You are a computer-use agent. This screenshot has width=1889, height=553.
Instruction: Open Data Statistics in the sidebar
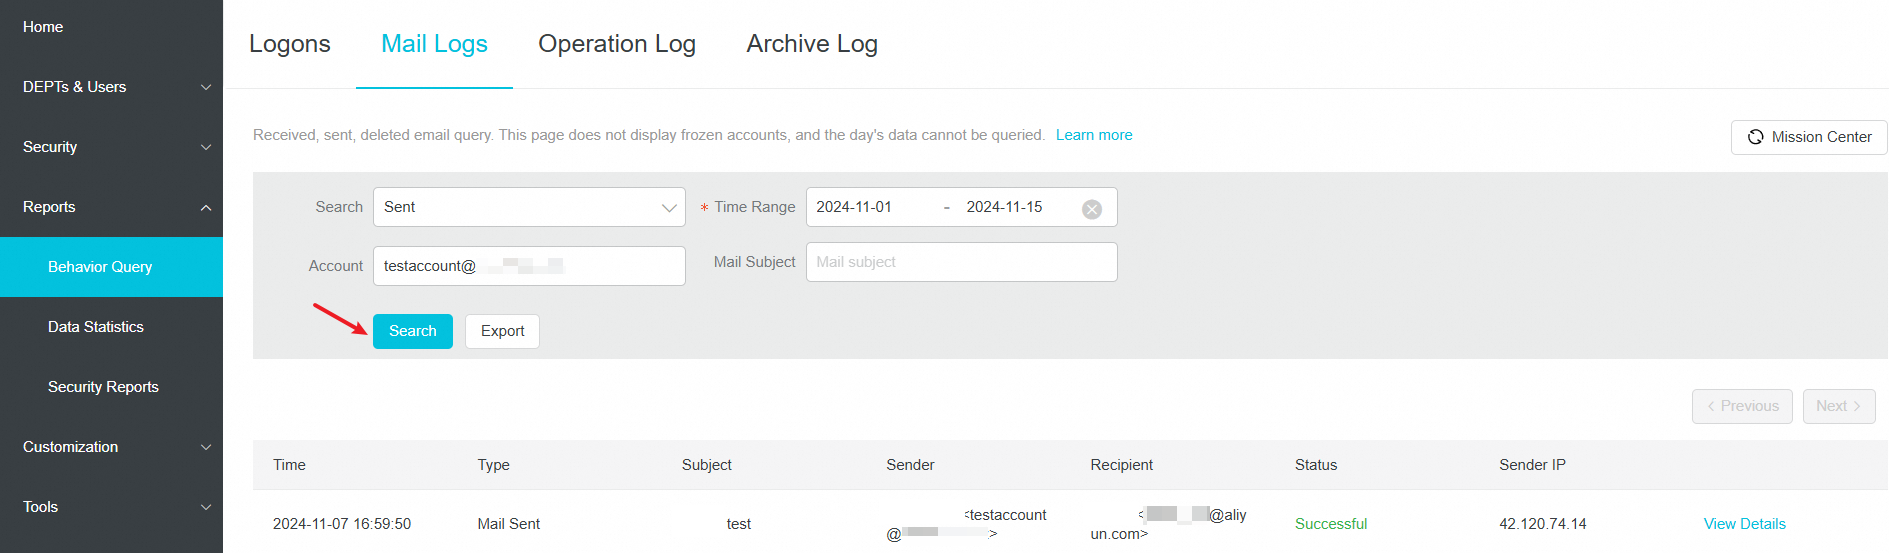tap(96, 327)
